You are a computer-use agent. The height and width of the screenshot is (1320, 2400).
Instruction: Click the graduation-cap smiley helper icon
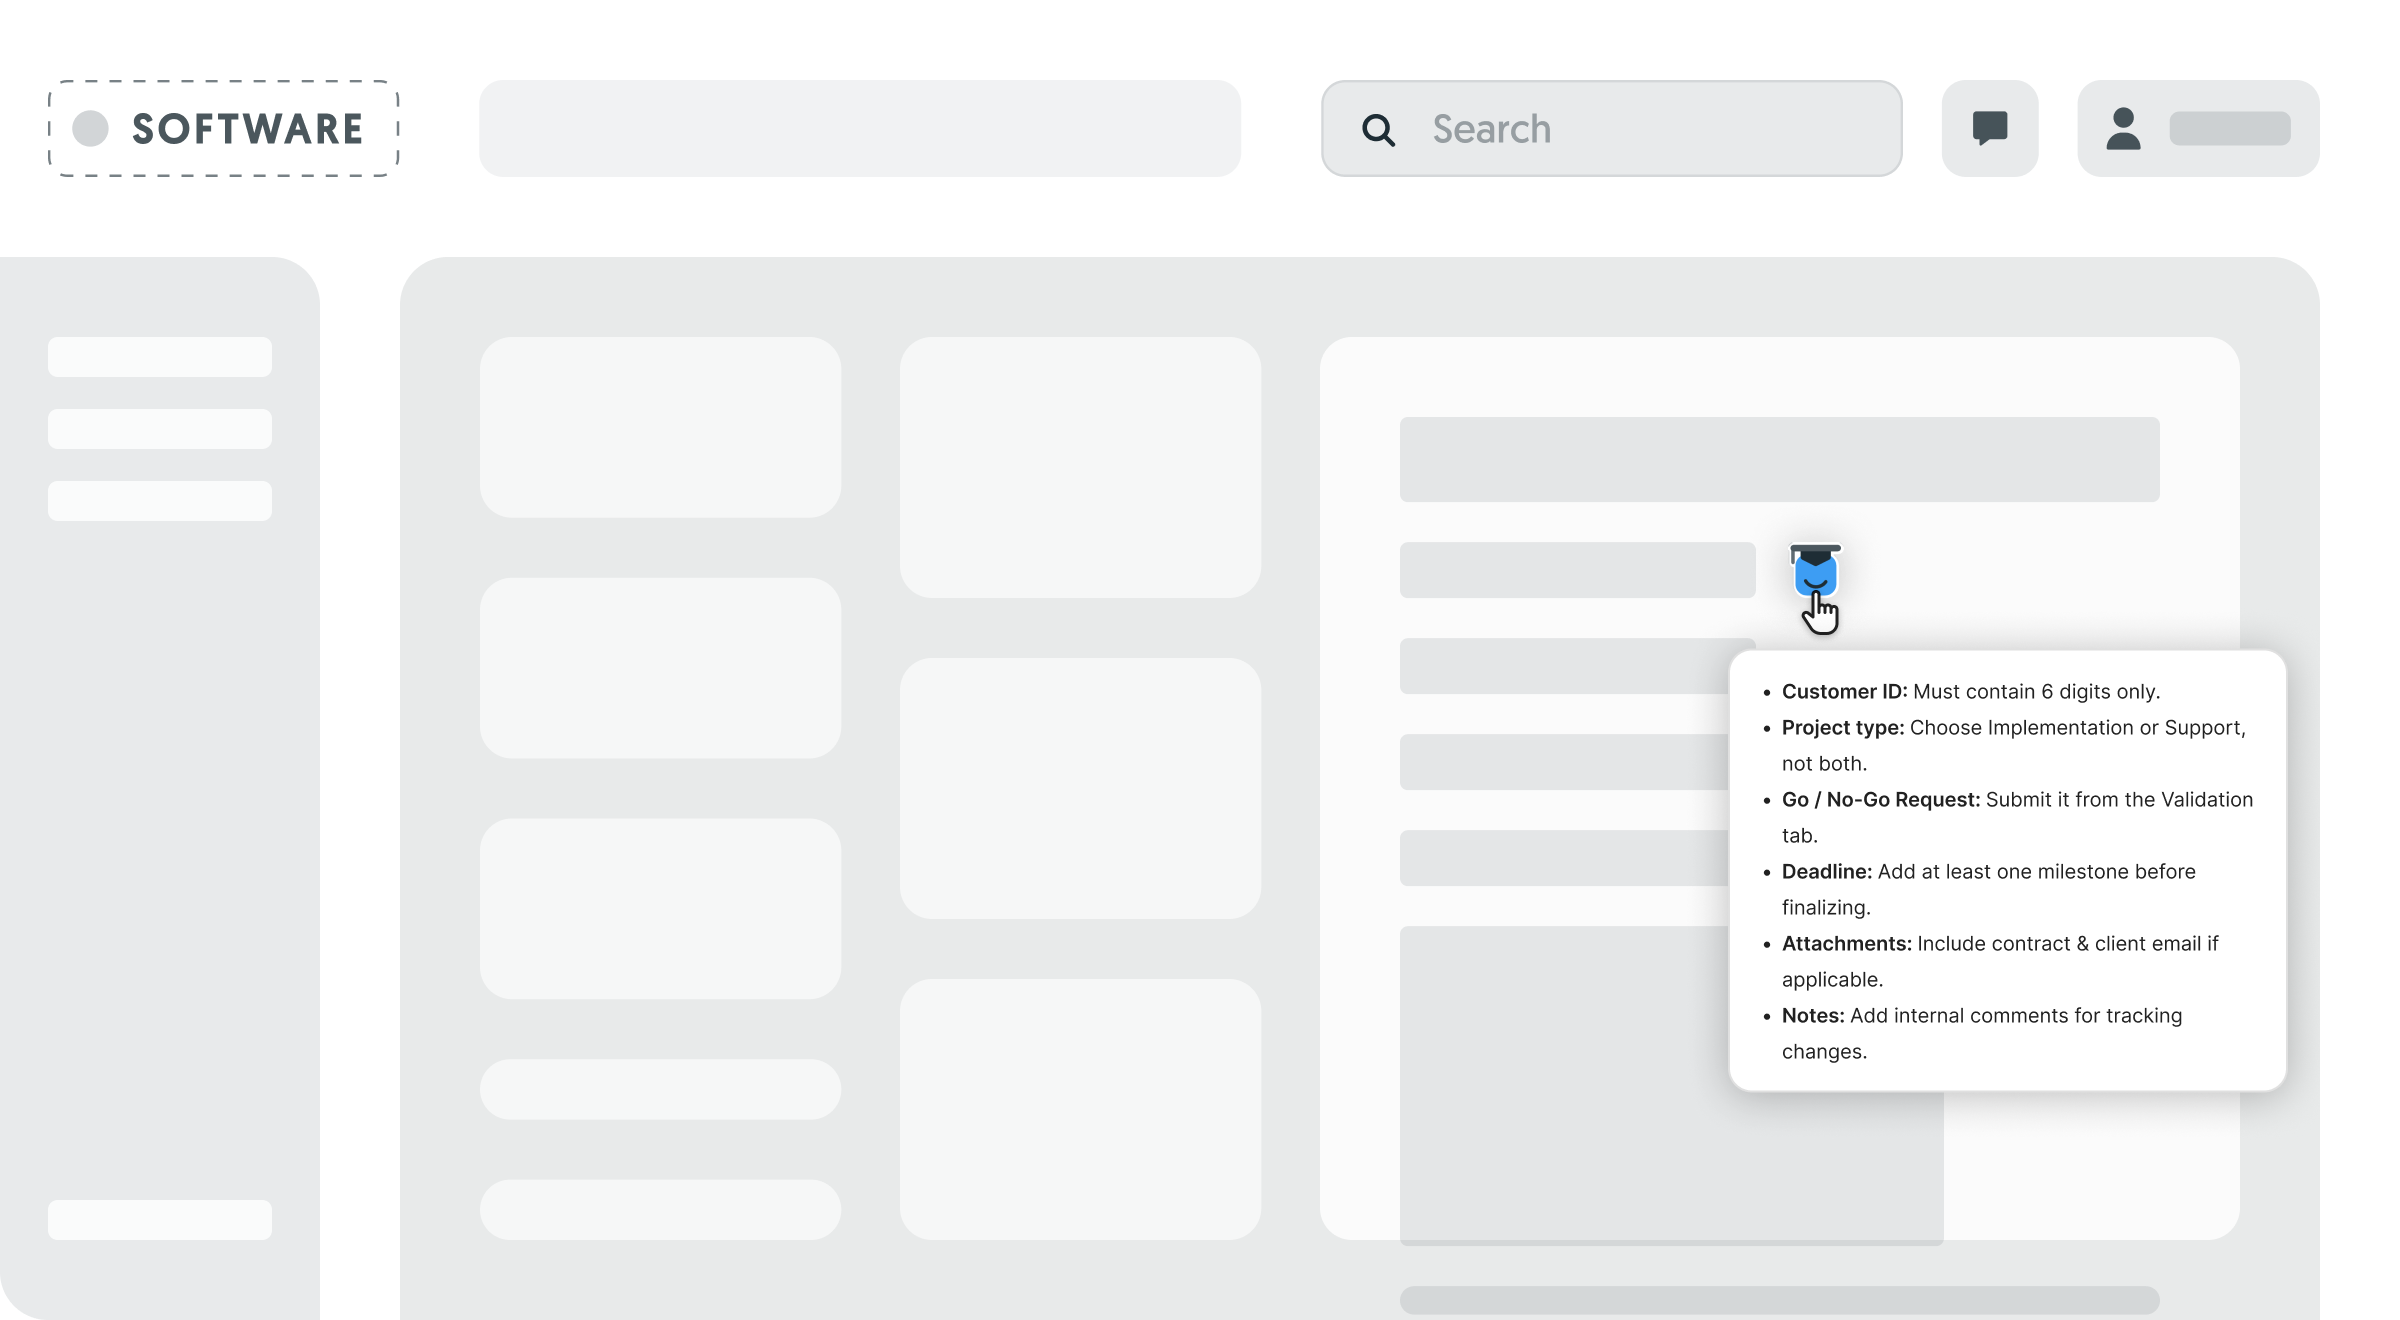1815,572
